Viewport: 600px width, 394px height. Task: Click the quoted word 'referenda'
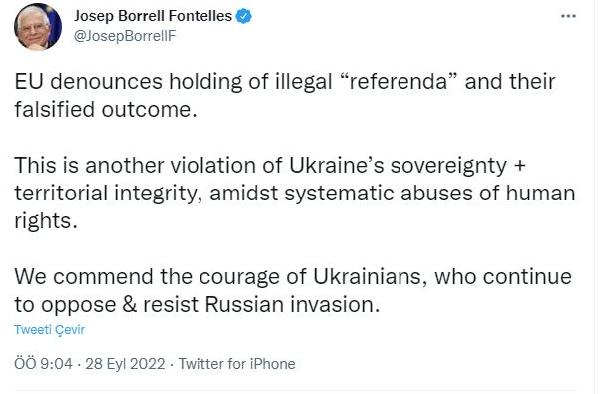point(399,81)
